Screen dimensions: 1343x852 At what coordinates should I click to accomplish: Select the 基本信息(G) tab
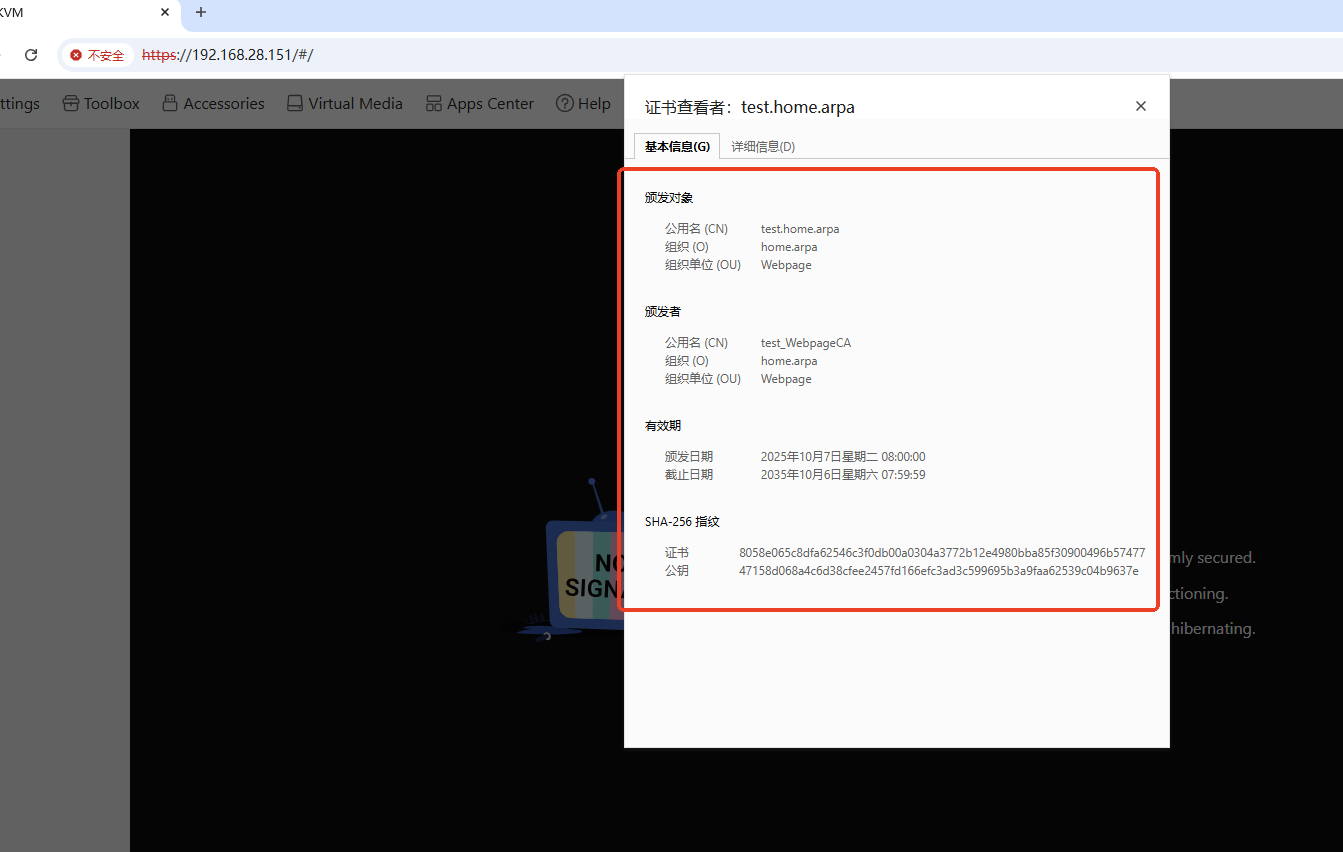coord(677,146)
